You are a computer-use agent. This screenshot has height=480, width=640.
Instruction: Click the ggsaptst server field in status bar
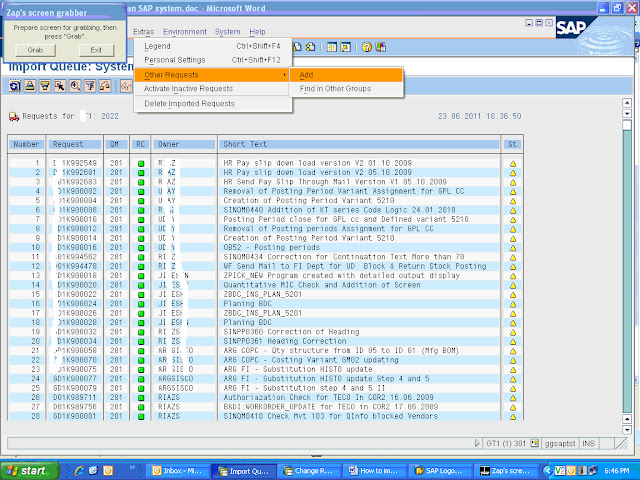tap(560, 443)
